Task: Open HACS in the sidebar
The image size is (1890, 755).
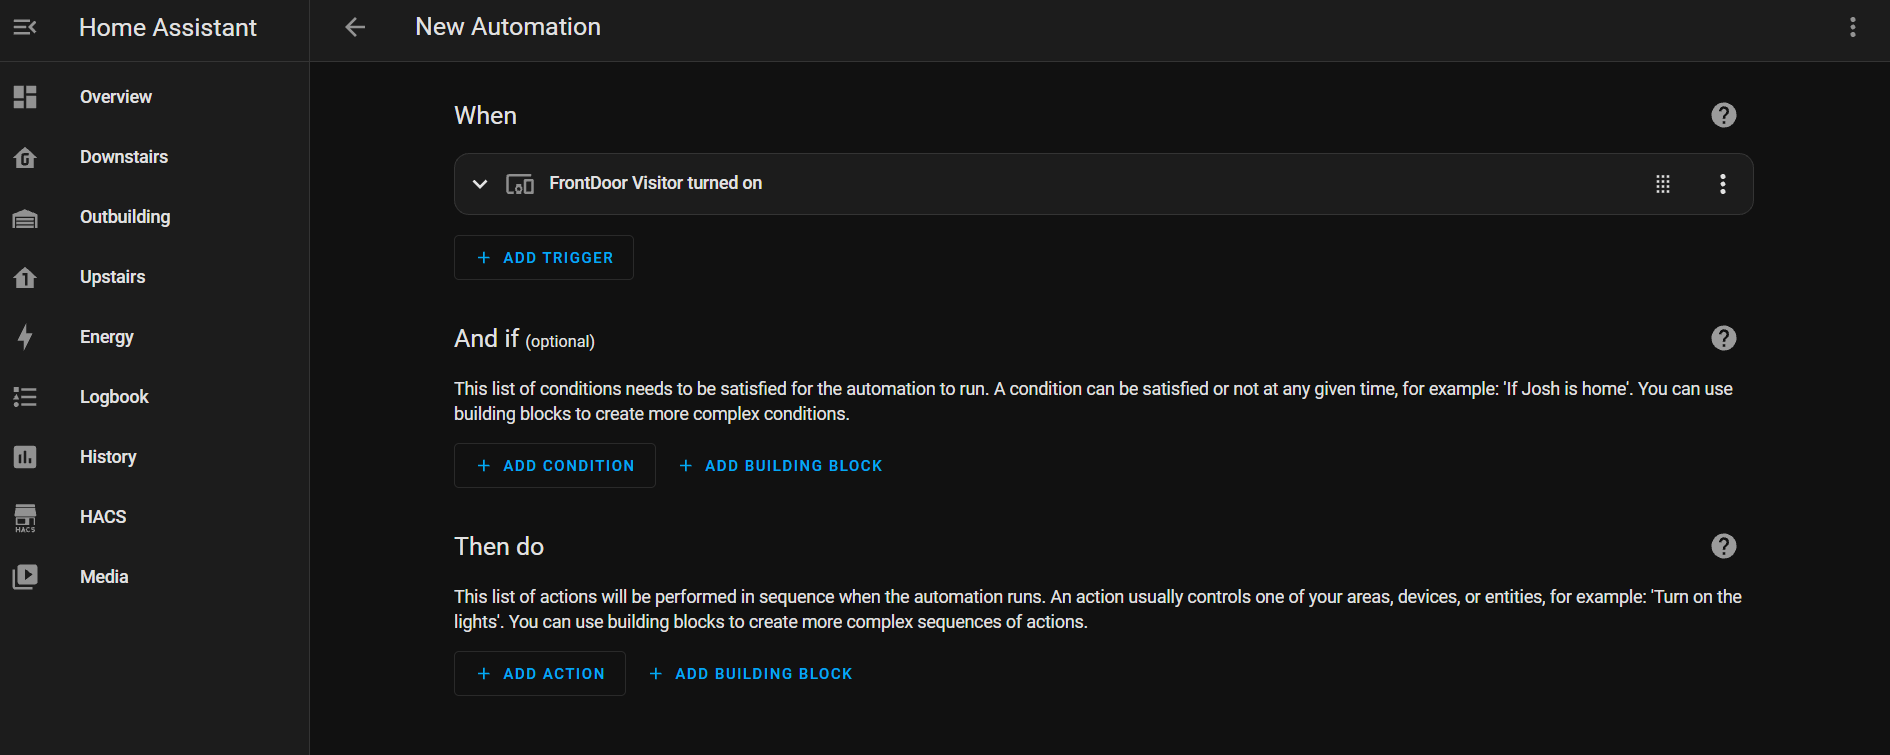Action: [154, 517]
